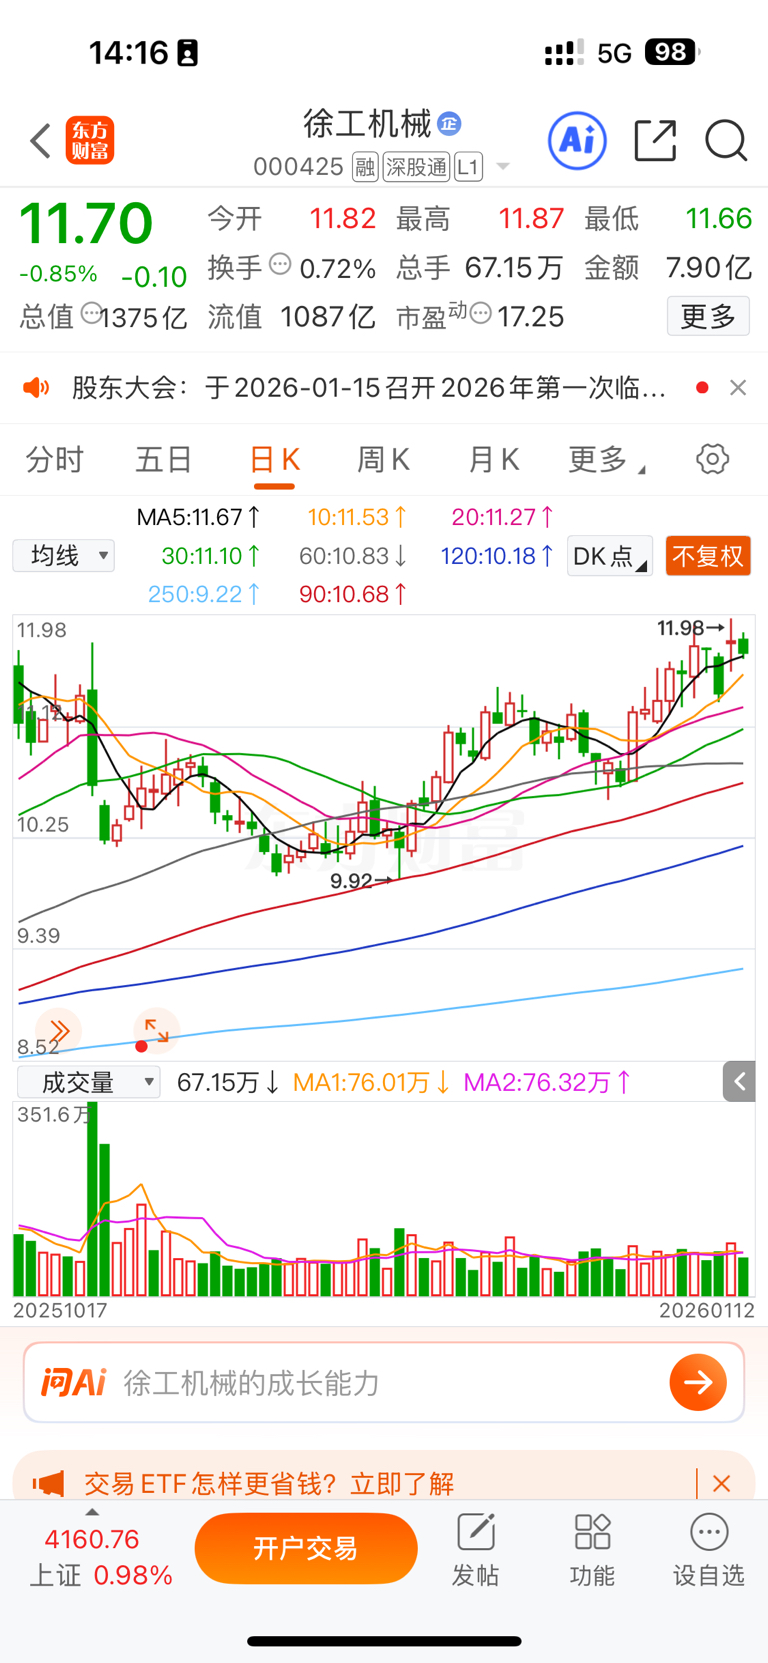
Task: Tap the tallest green volume bar
Action: [x=92, y=1199]
